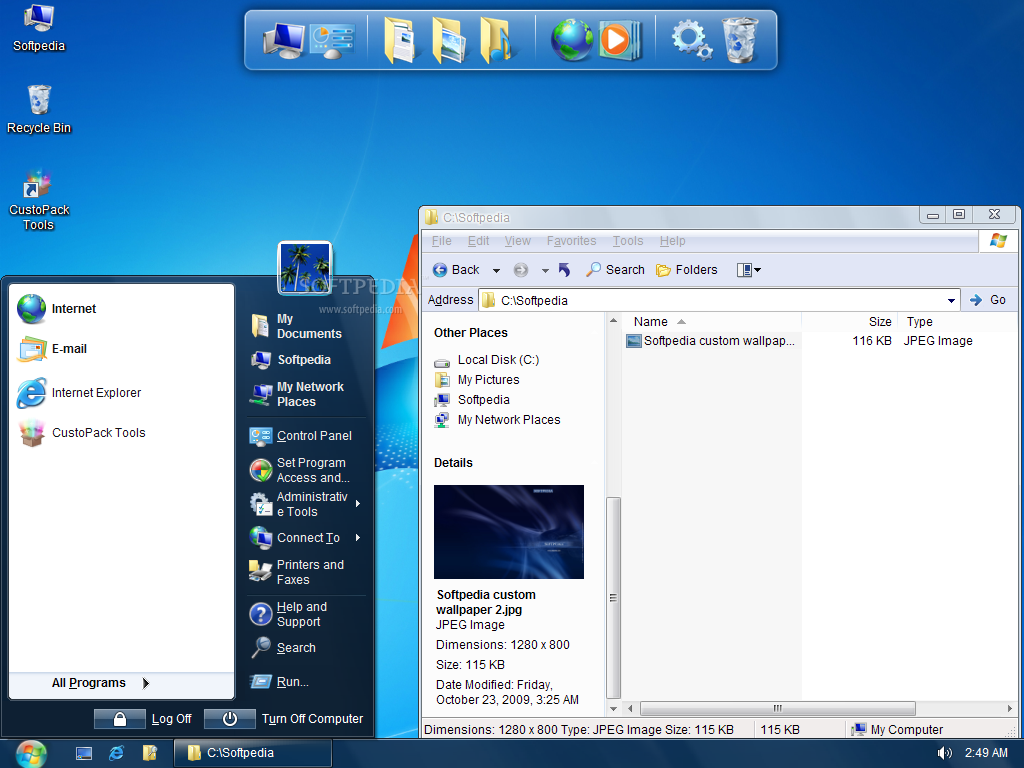Click the Back button in Explorer
Image resolution: width=1024 pixels, height=768 pixels.
pyautogui.click(x=456, y=270)
